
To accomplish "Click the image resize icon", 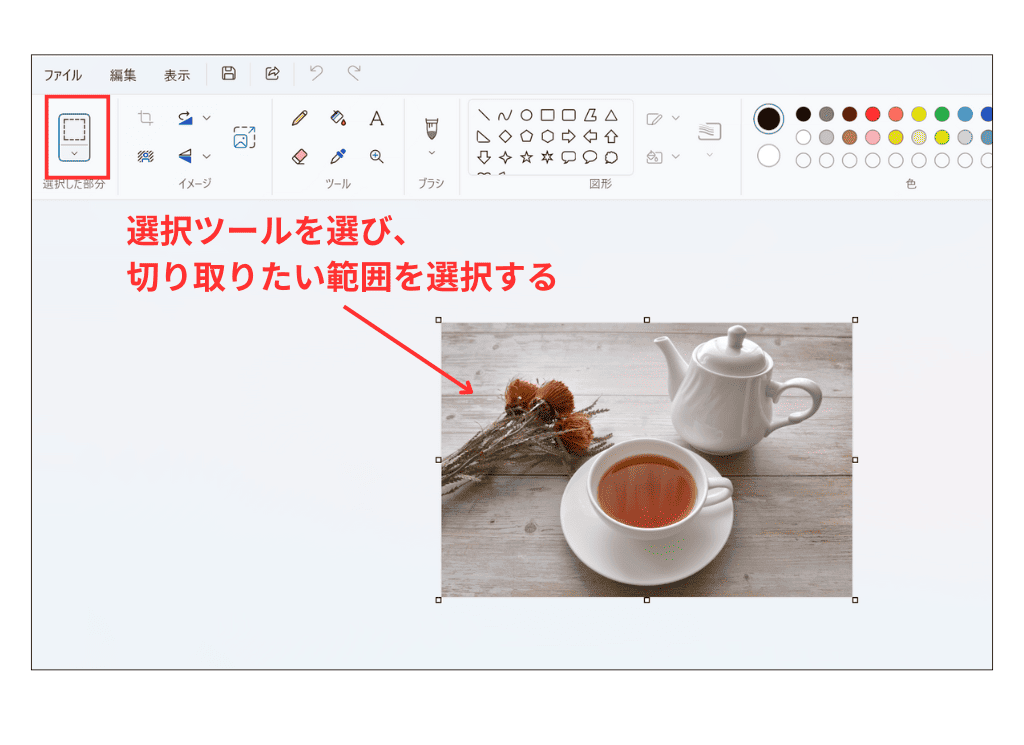I will pos(244,137).
